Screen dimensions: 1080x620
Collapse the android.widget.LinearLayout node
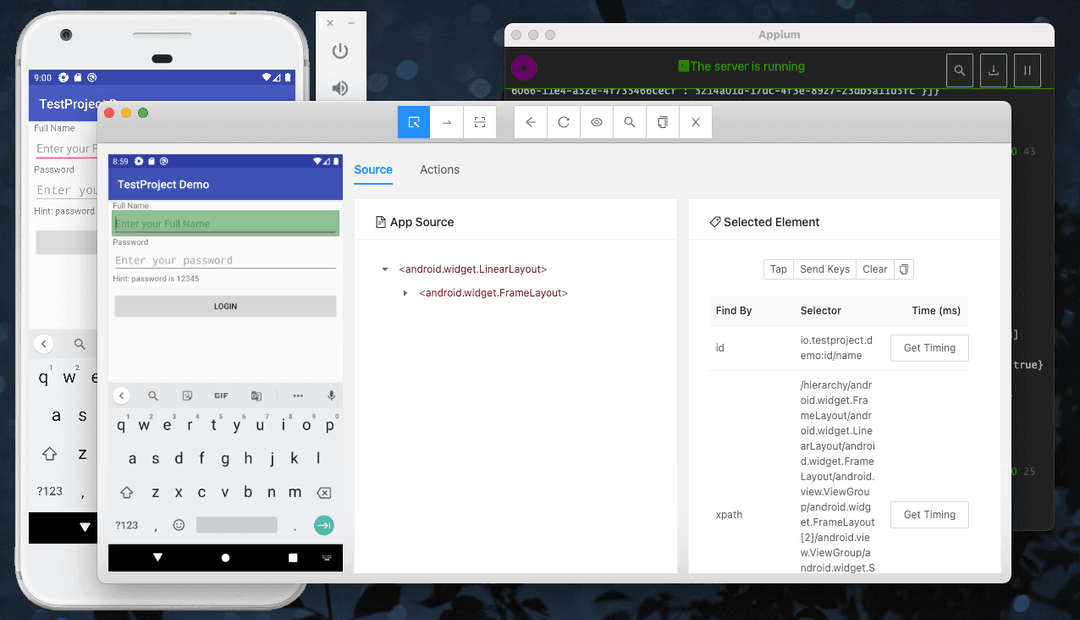click(385, 269)
